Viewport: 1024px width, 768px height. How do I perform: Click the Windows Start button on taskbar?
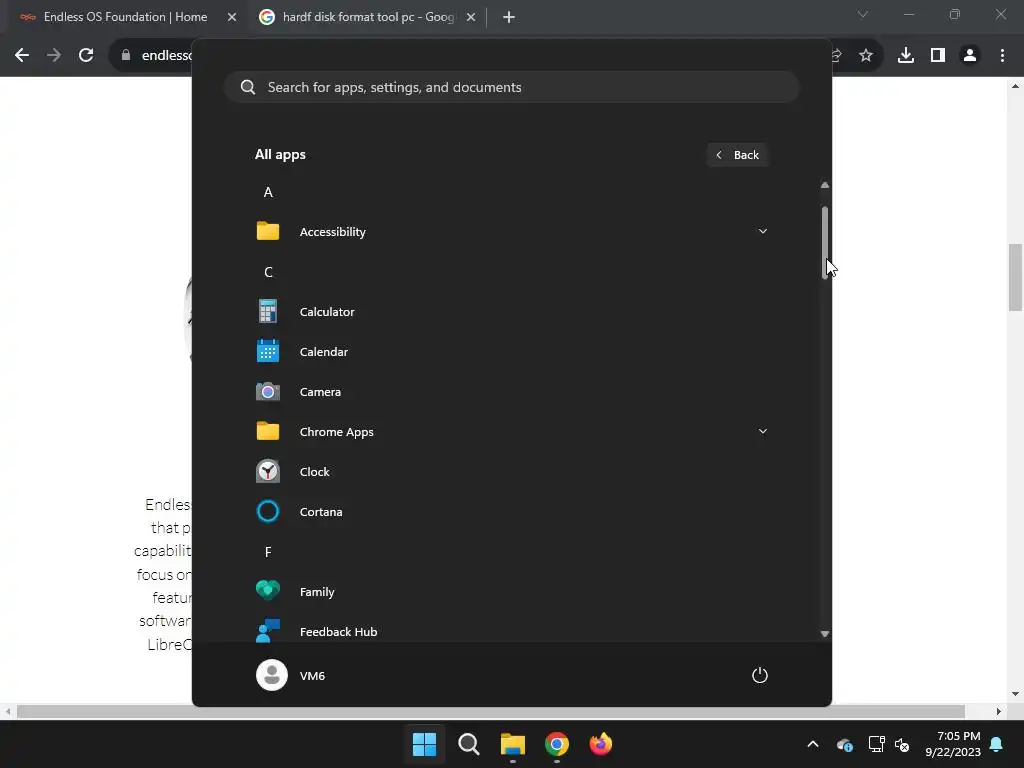click(424, 744)
